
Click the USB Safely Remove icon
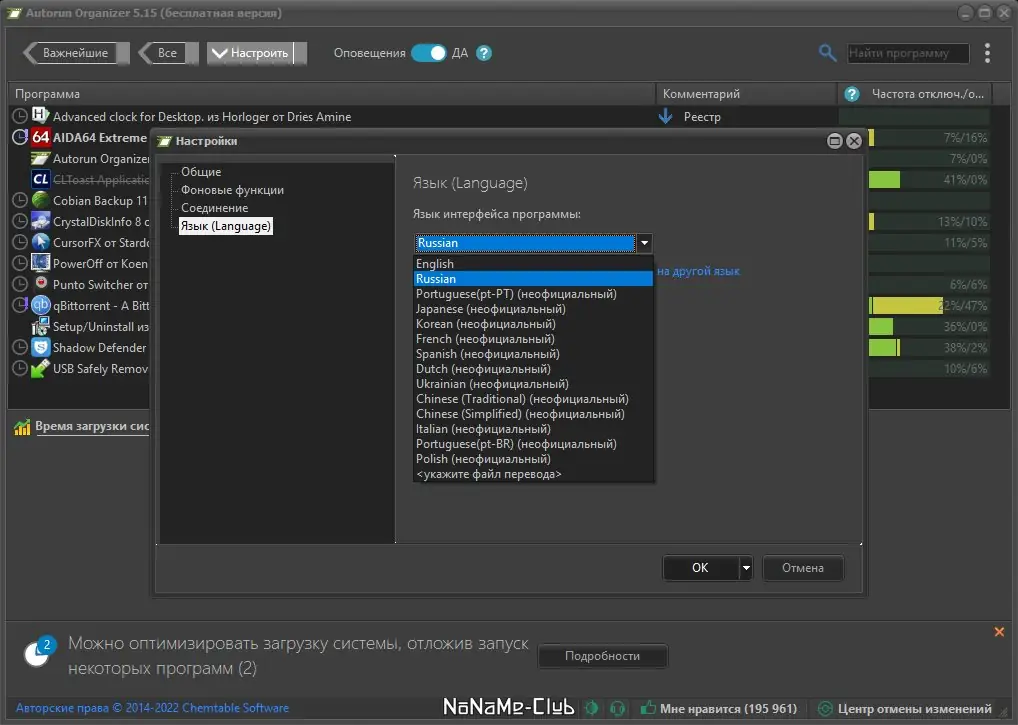[40, 368]
